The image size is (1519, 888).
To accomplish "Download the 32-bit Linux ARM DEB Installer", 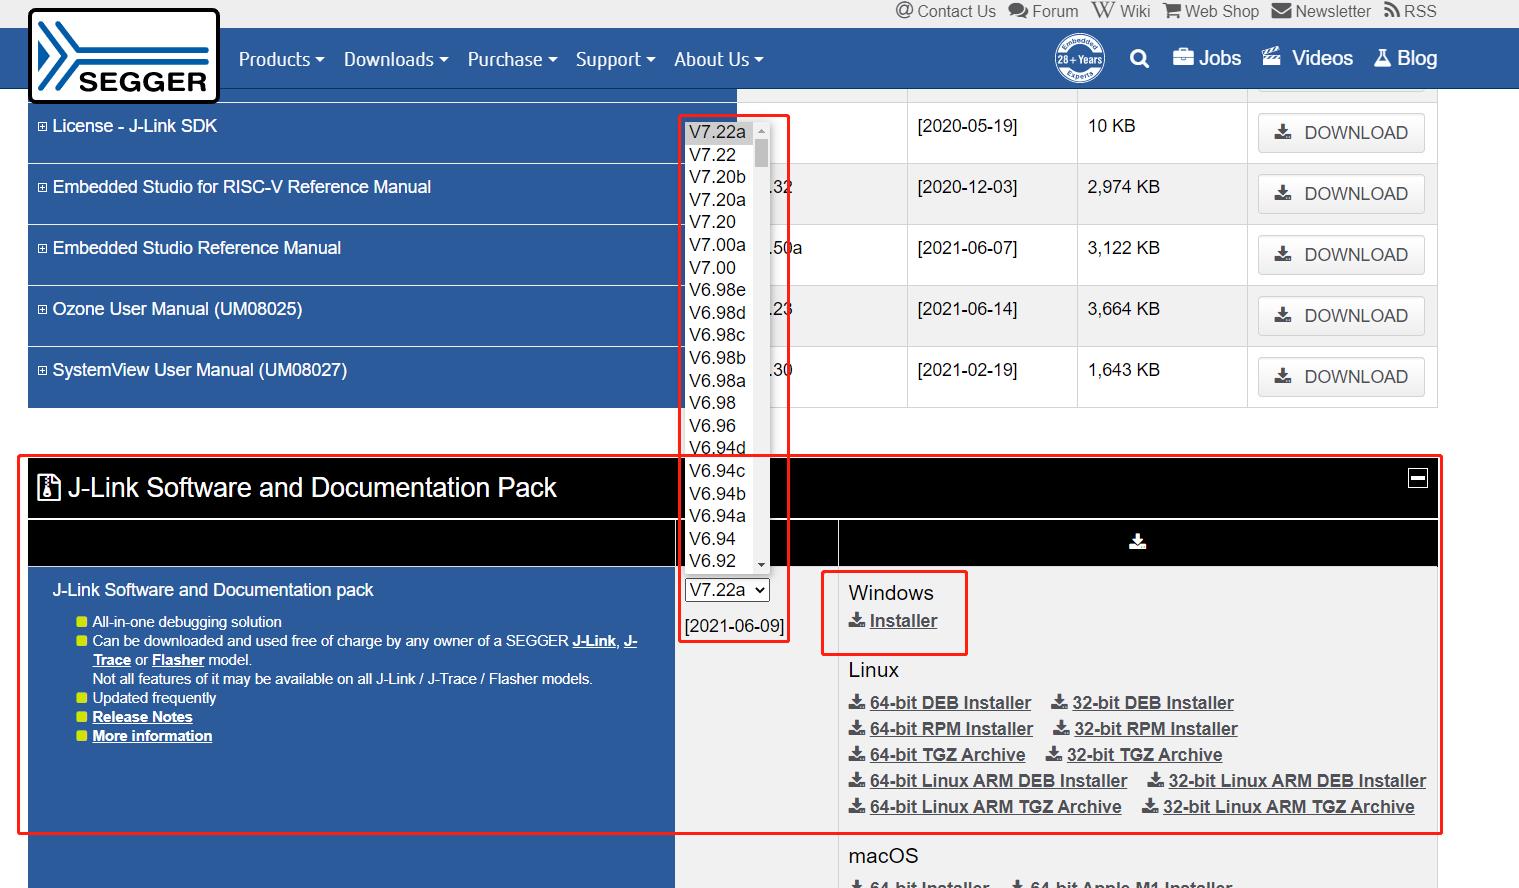I will point(1287,781).
